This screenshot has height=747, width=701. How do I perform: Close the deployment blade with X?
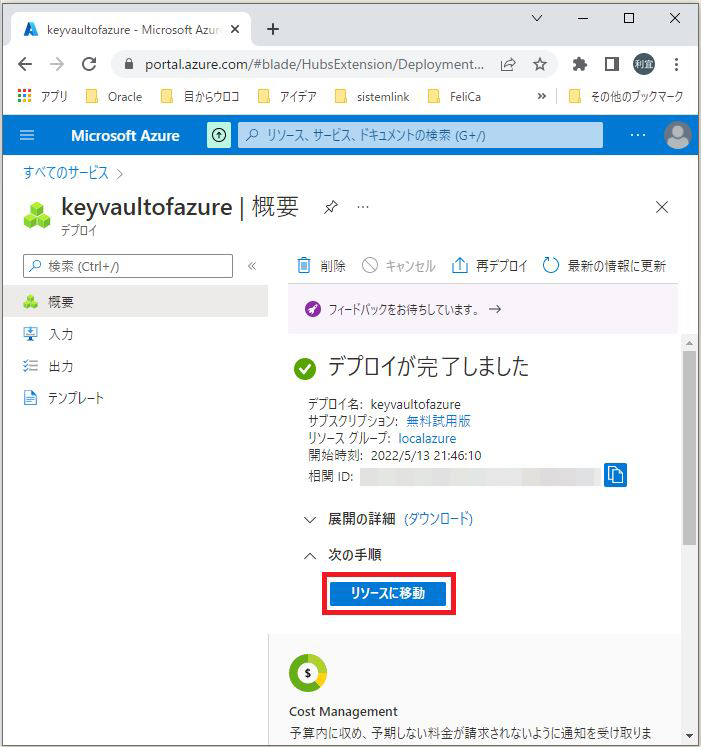click(x=662, y=207)
